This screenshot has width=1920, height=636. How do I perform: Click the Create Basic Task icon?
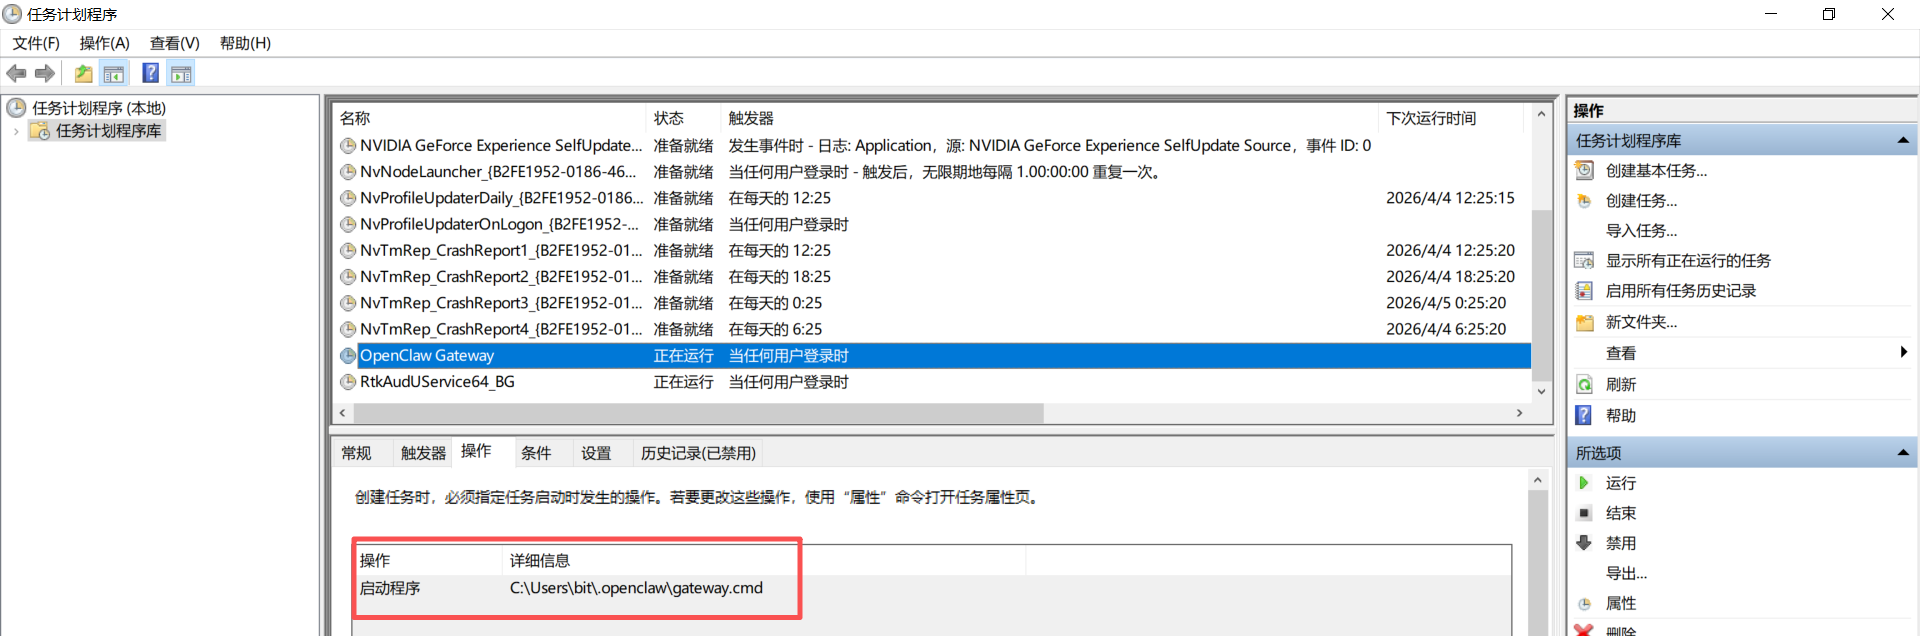click(1584, 171)
